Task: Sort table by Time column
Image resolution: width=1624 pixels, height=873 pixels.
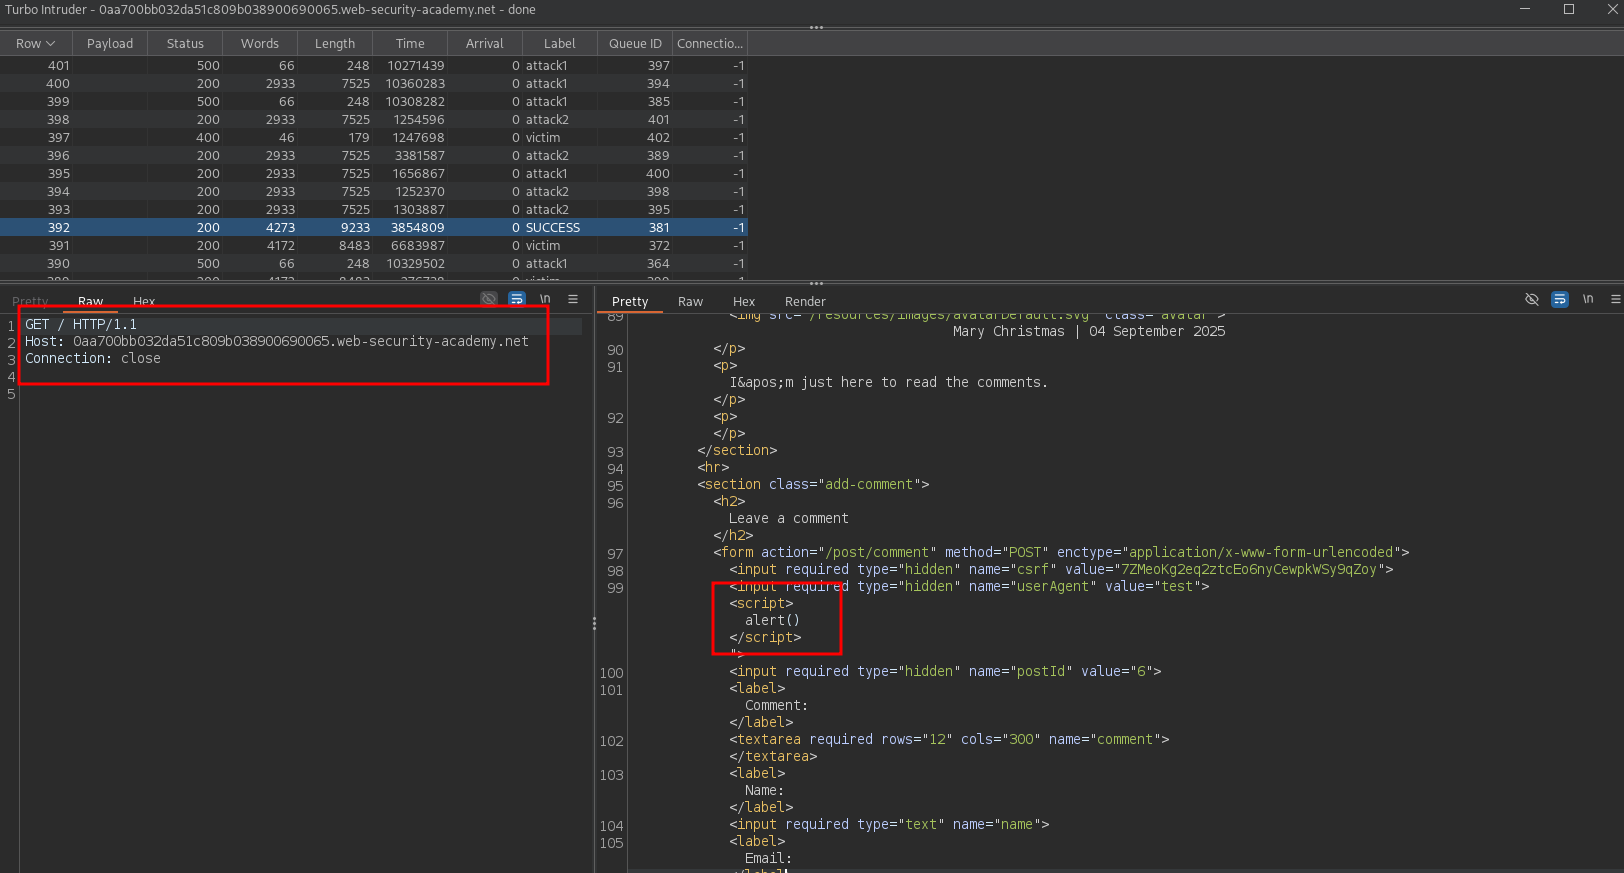Action: 410,43
